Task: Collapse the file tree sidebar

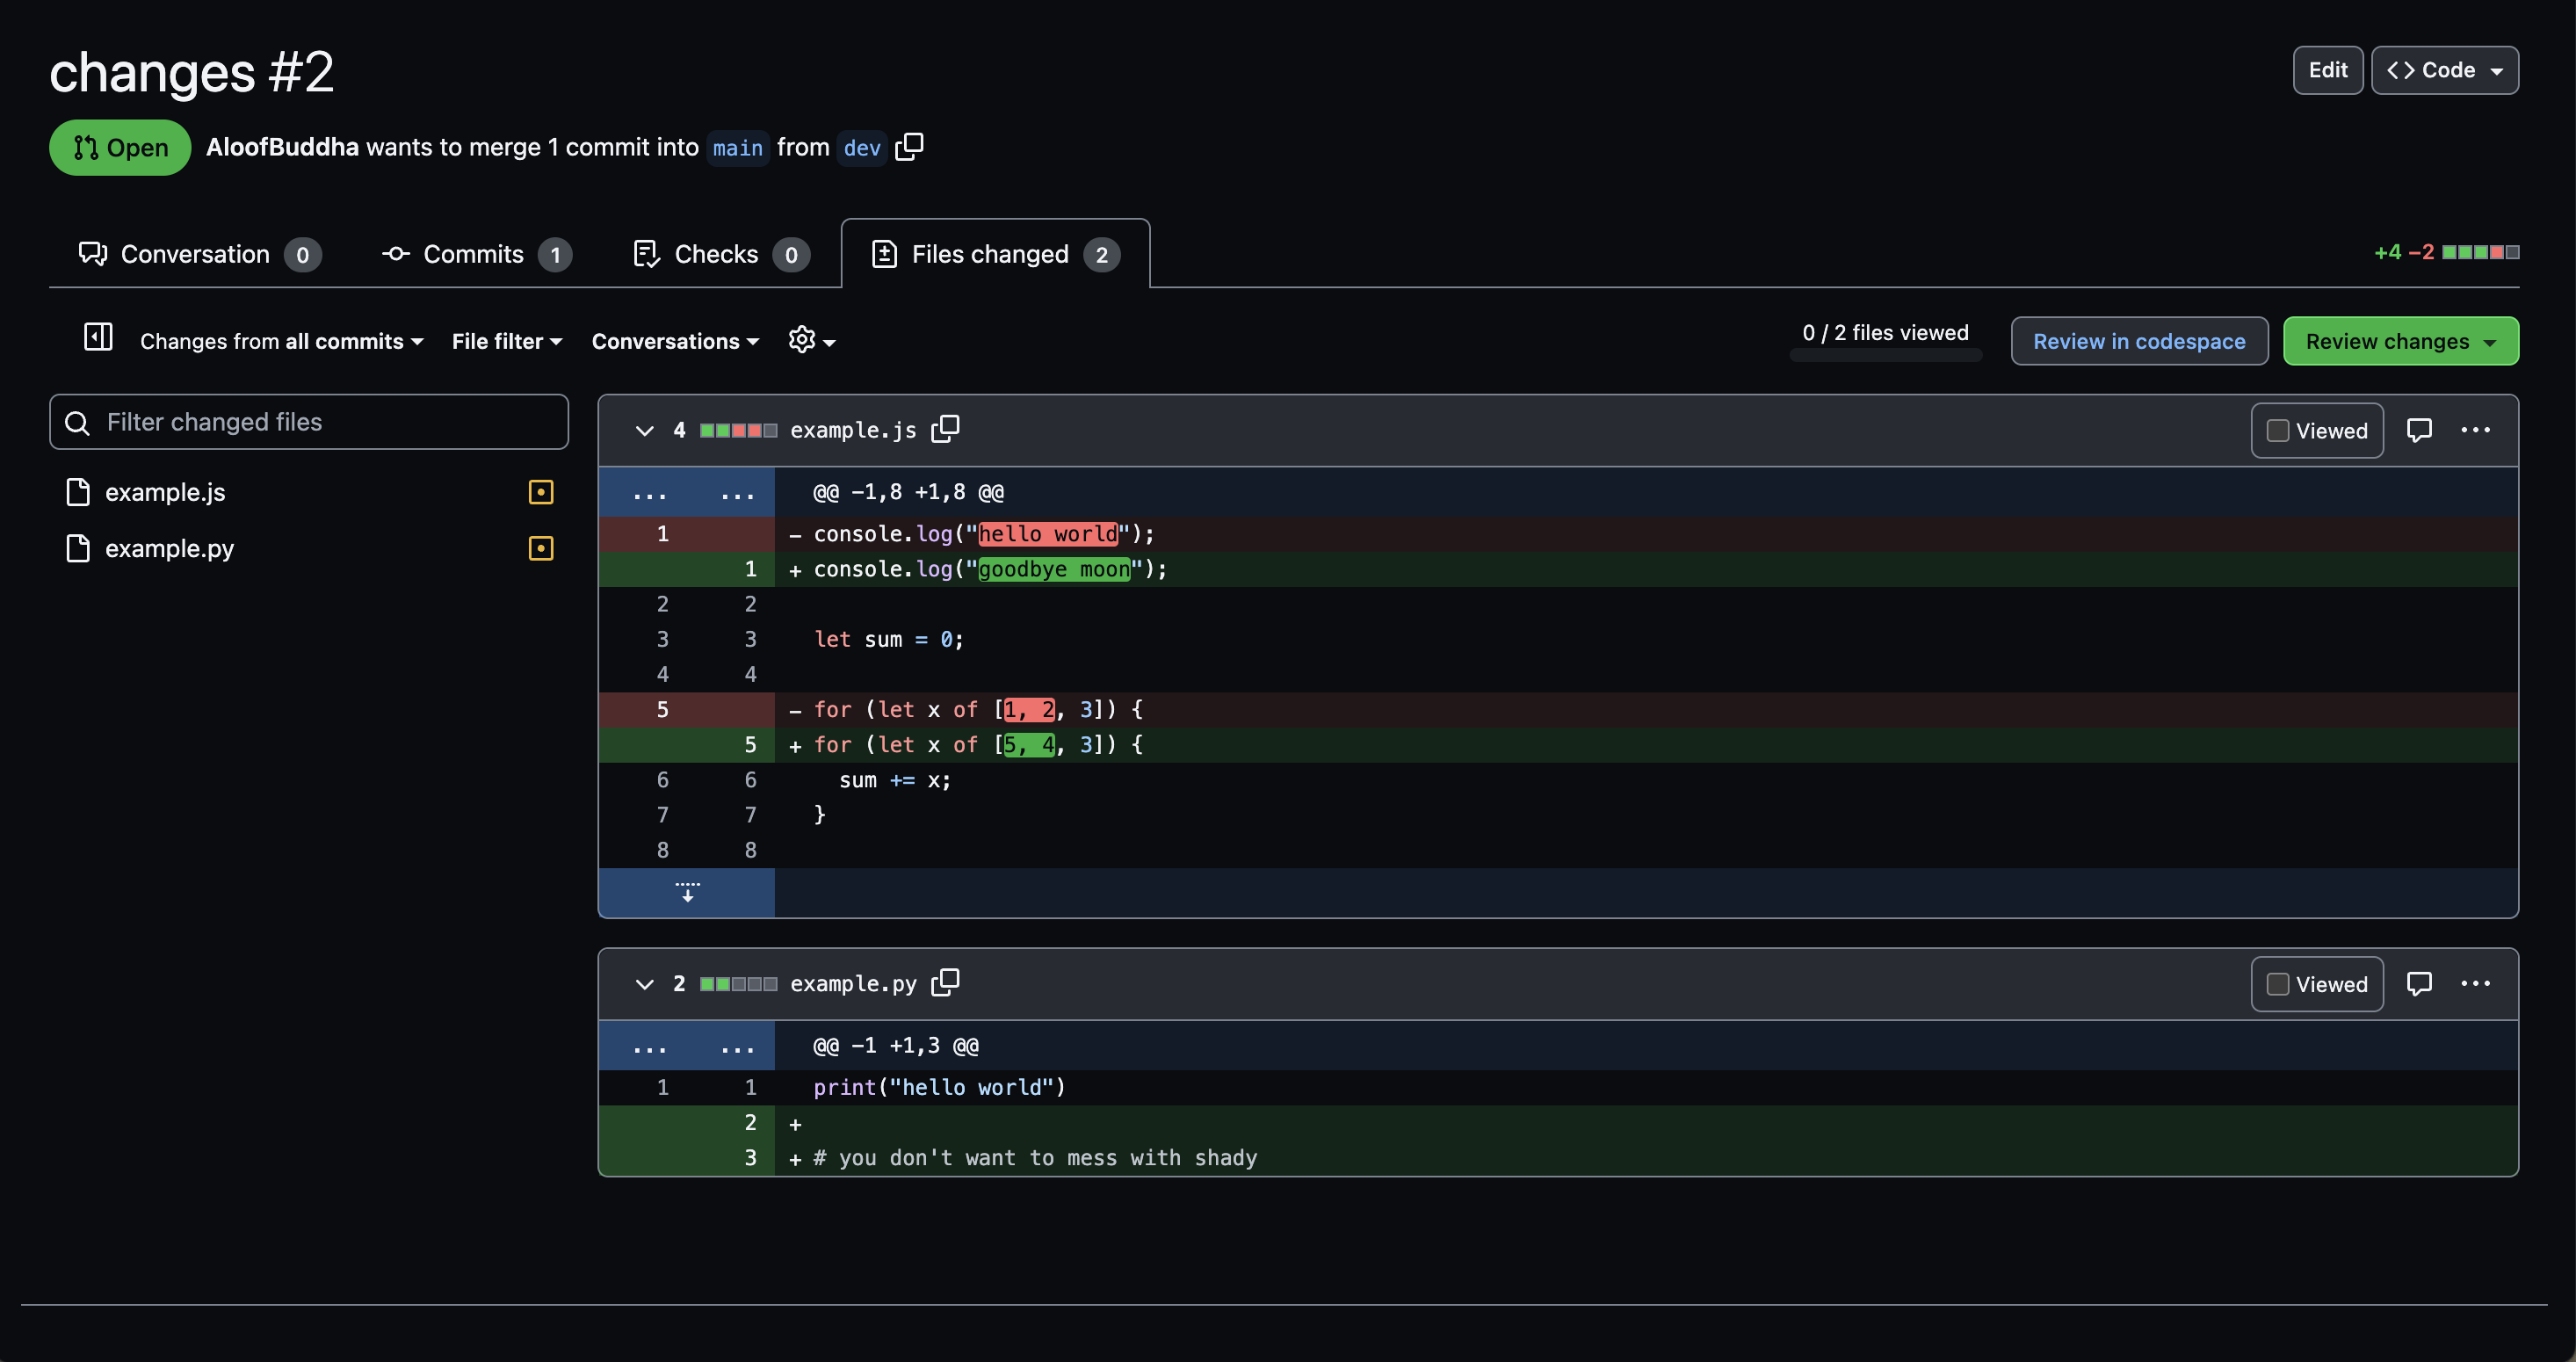Action: pyautogui.click(x=98, y=337)
